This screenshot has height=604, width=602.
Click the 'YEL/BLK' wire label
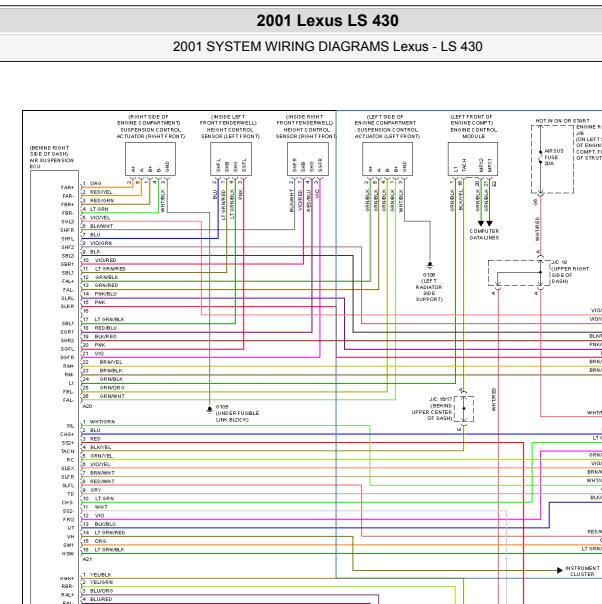click(101, 574)
